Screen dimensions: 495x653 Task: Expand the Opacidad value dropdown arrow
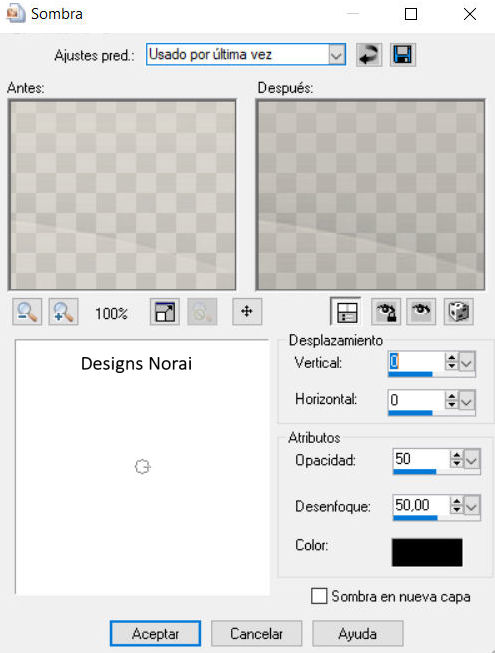(x=472, y=460)
